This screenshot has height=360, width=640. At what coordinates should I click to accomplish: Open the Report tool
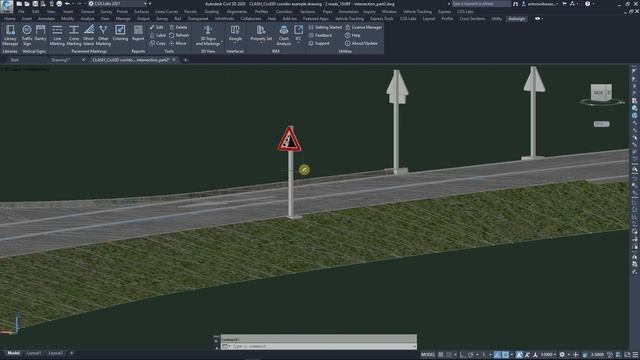coord(138,33)
